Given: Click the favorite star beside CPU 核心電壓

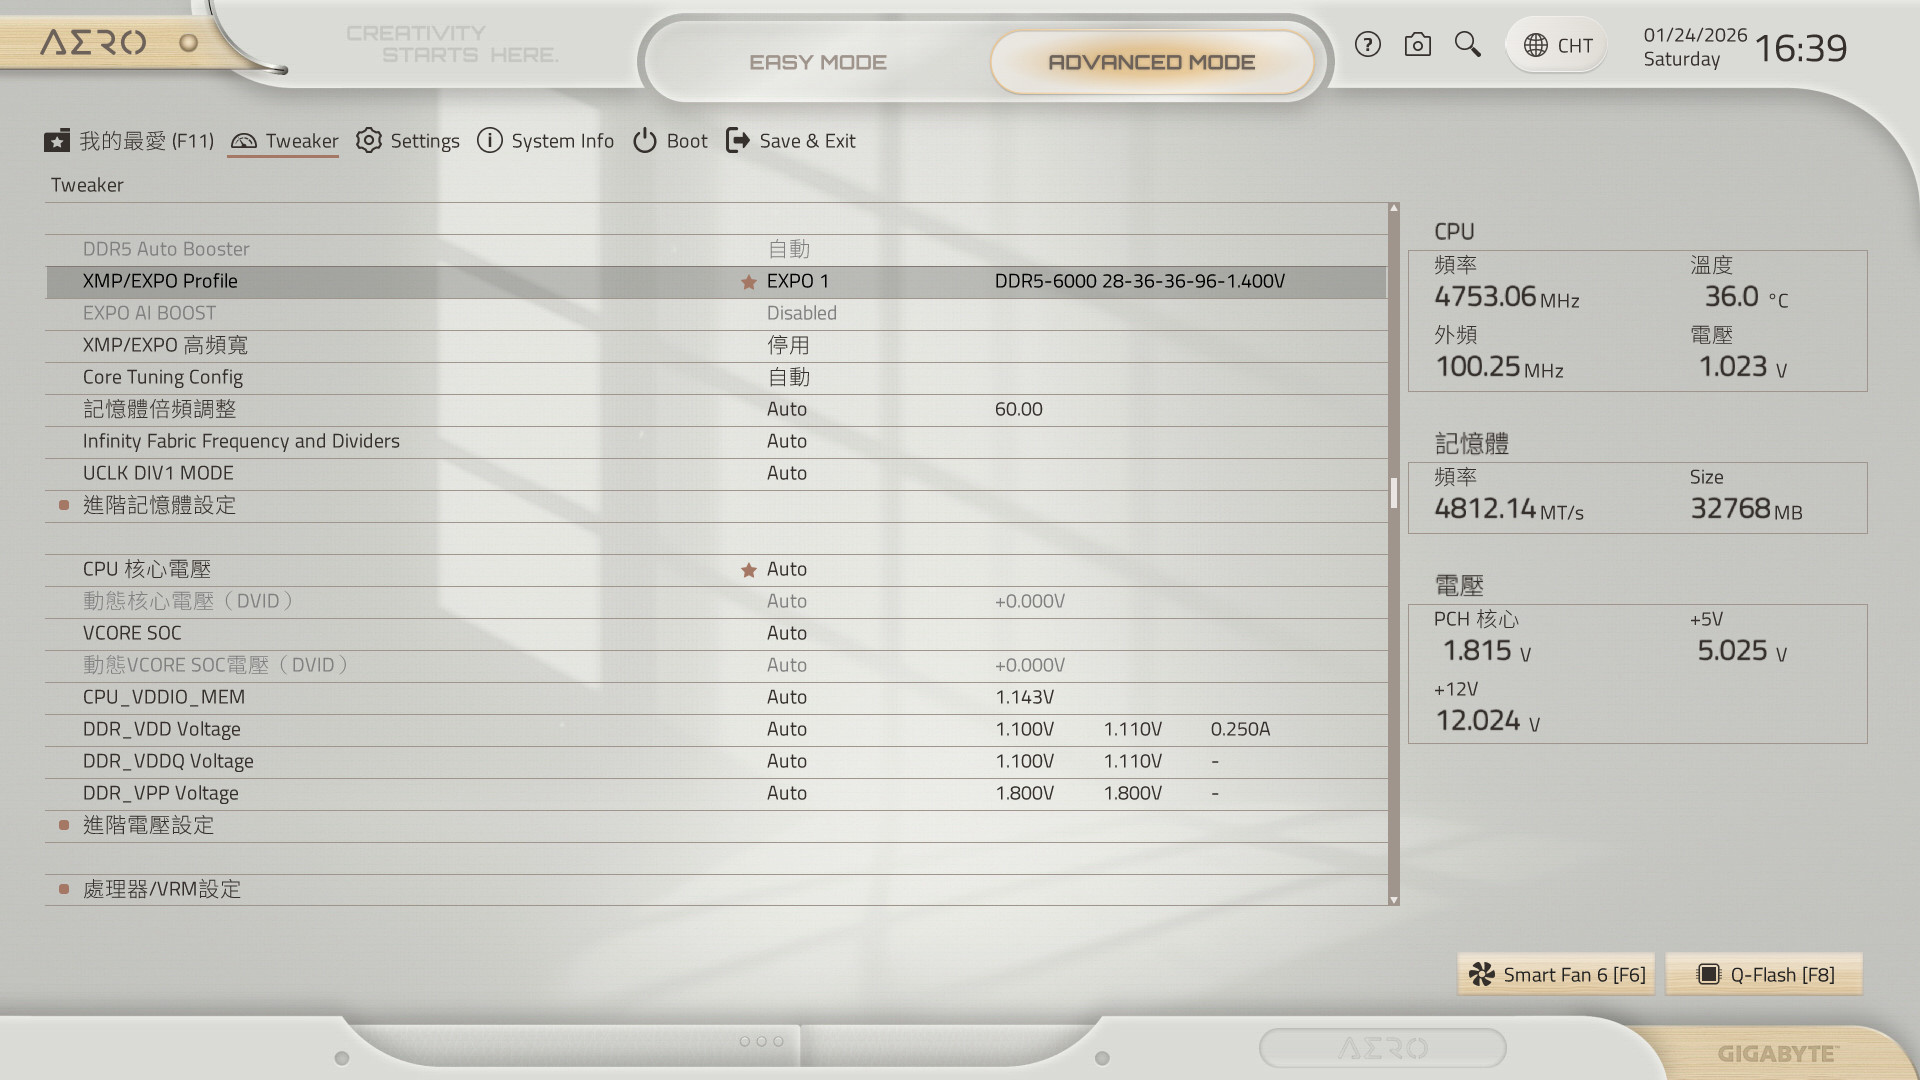Looking at the screenshot, I should (x=748, y=570).
